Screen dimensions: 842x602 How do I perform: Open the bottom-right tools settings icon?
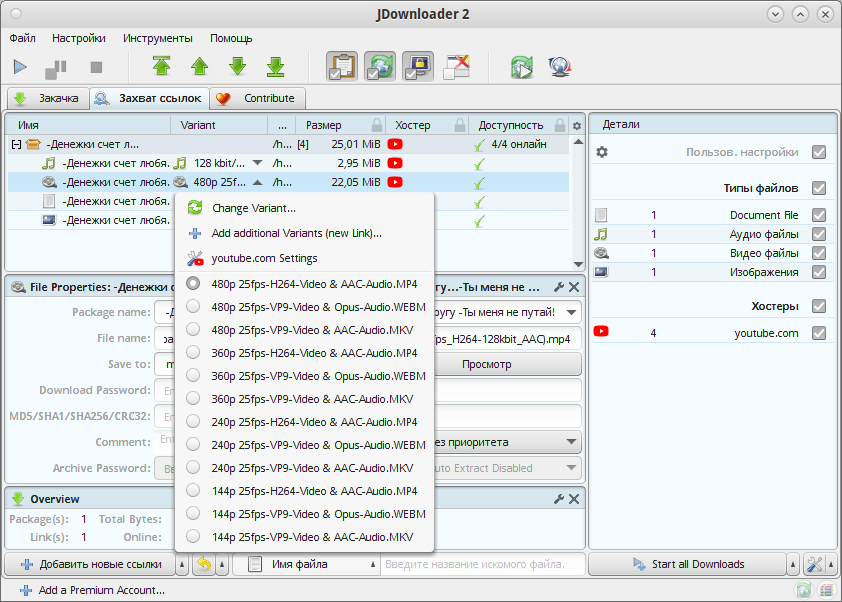point(815,564)
